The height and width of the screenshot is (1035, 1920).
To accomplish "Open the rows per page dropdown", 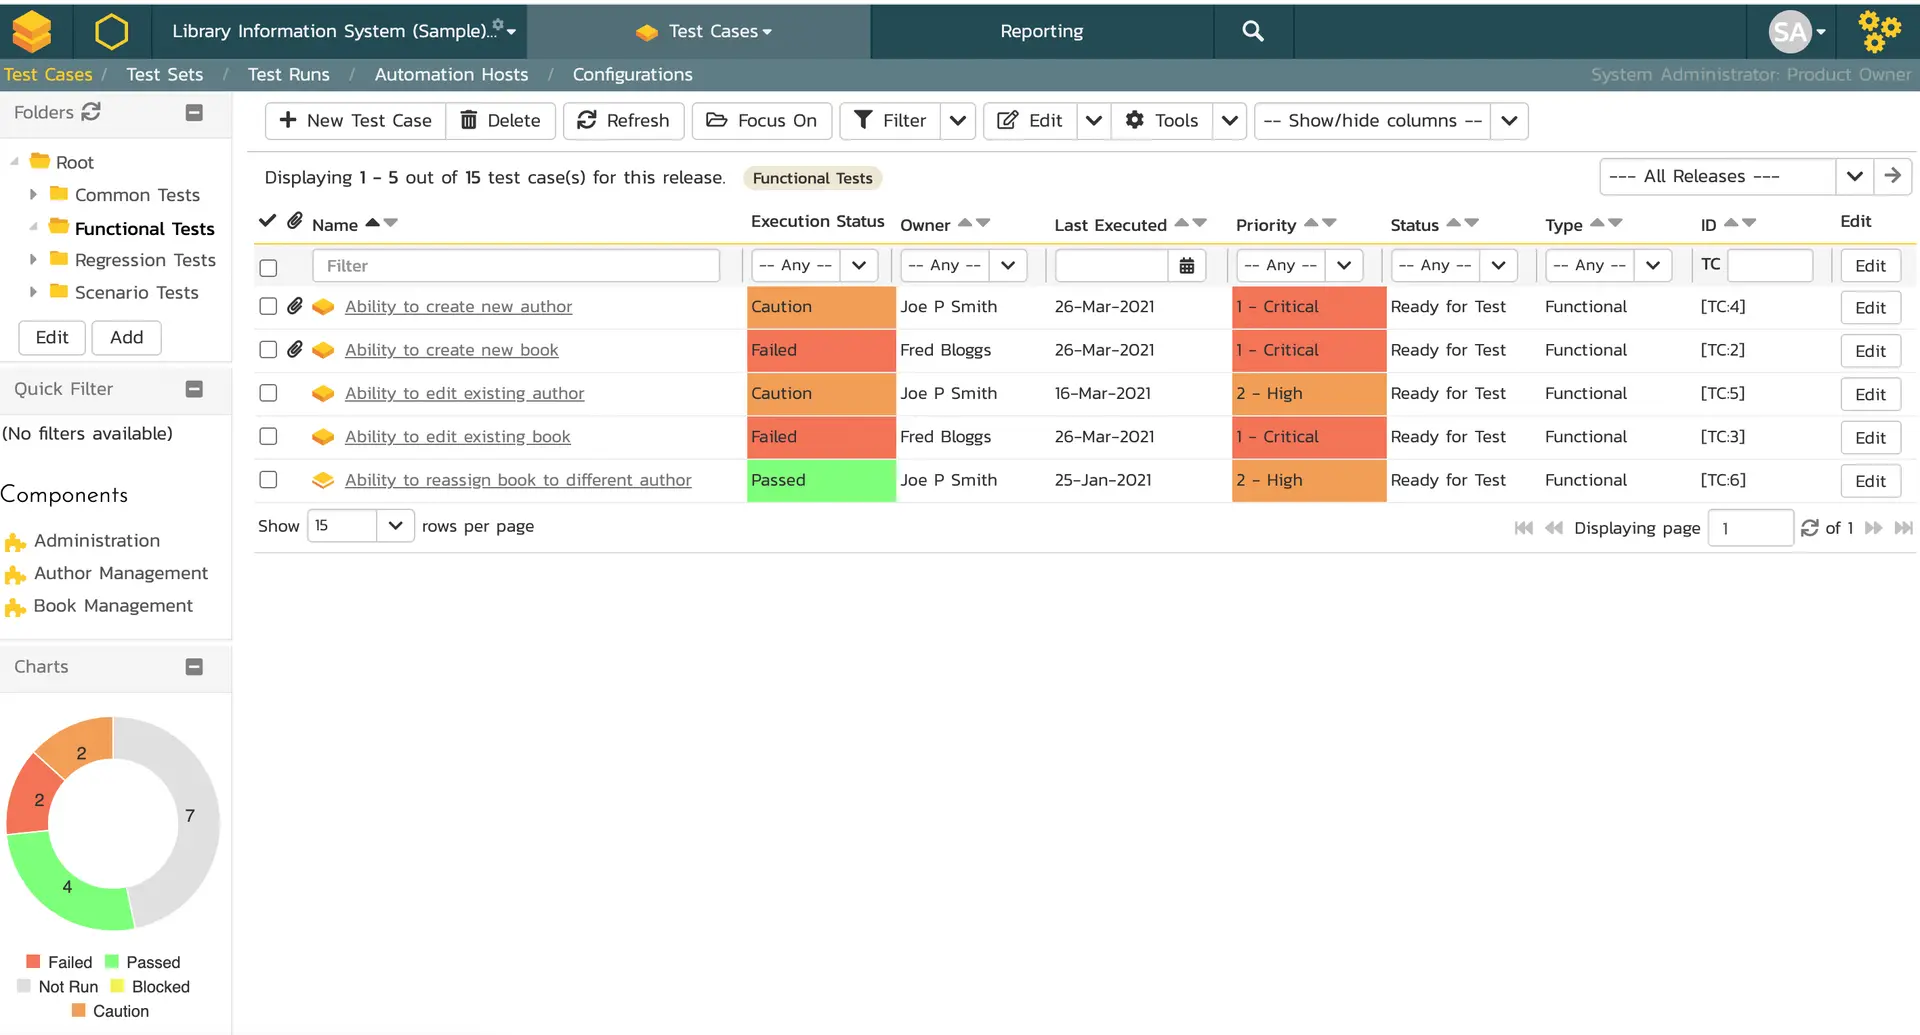I will (x=395, y=526).
